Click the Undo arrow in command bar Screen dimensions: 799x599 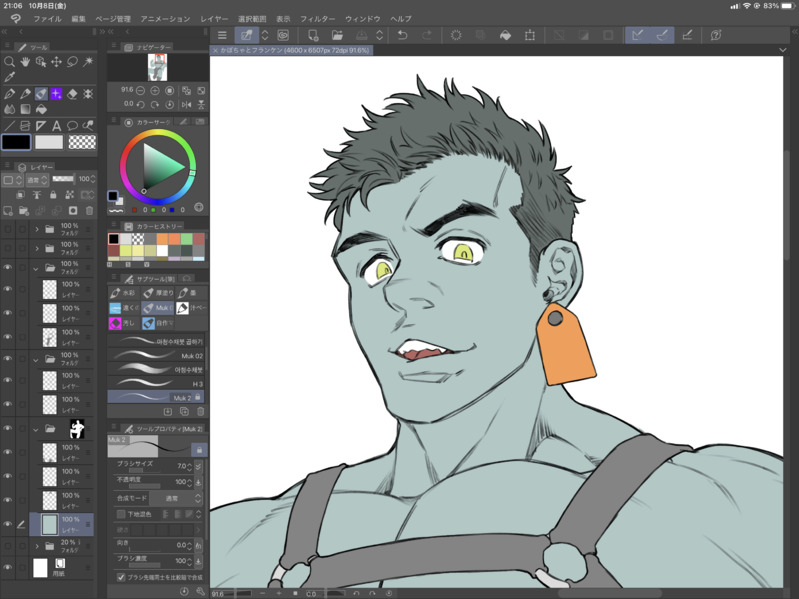click(x=402, y=35)
